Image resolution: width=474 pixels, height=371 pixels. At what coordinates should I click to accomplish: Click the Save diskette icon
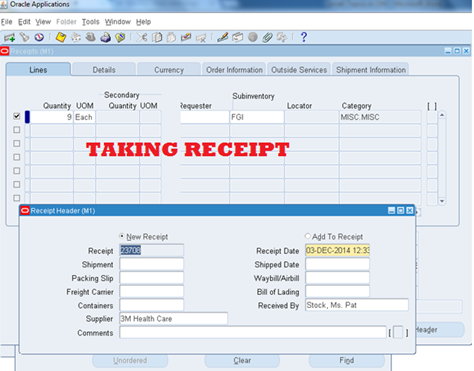pyautogui.click(x=61, y=37)
